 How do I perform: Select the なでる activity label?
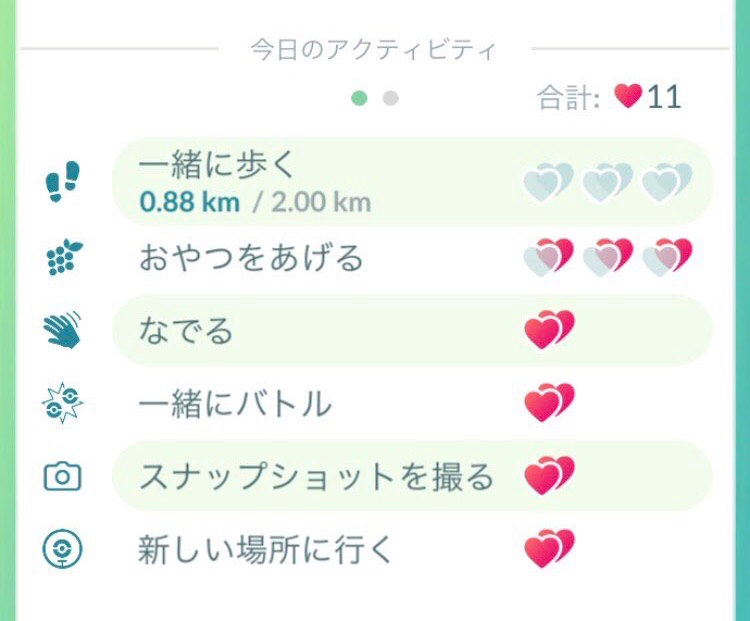coord(186,331)
